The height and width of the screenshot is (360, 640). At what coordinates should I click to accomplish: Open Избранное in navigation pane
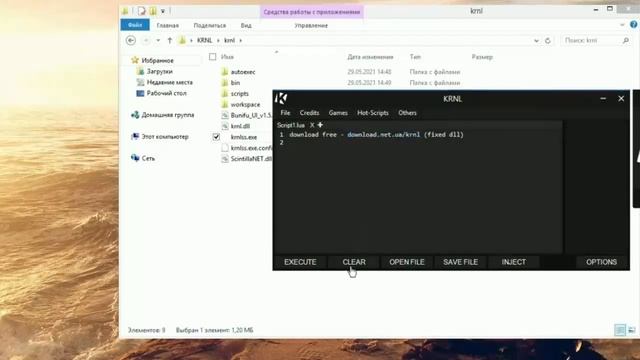[x=157, y=60]
